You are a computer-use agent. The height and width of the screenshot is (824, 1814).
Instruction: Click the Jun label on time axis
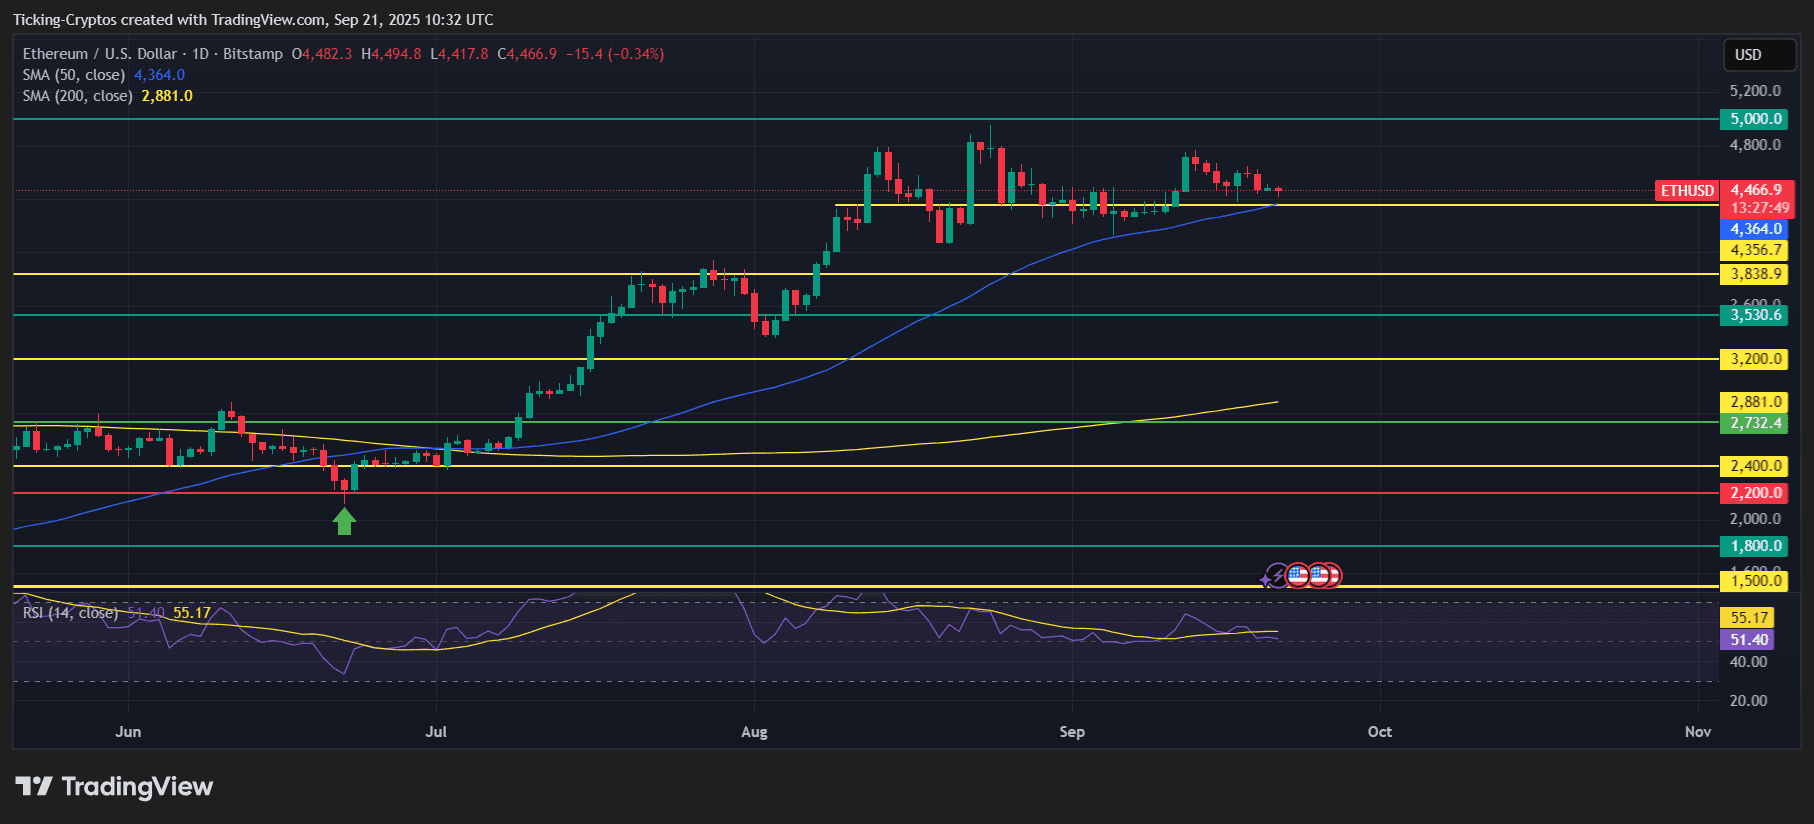(128, 732)
